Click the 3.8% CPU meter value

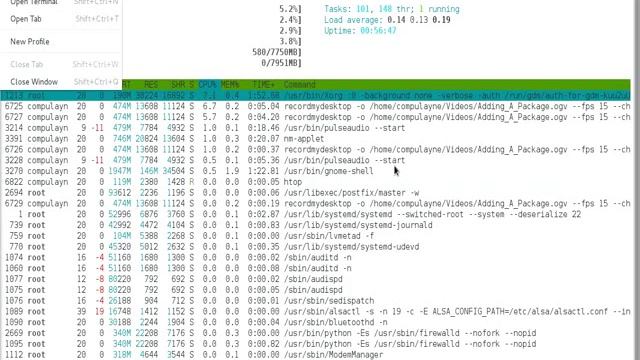(x=290, y=42)
